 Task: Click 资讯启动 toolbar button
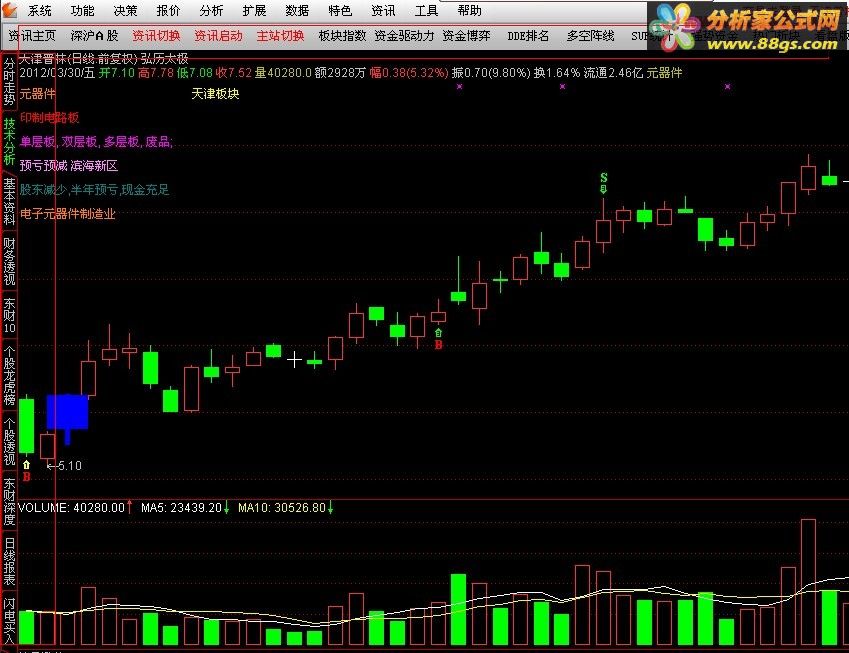click(218, 36)
